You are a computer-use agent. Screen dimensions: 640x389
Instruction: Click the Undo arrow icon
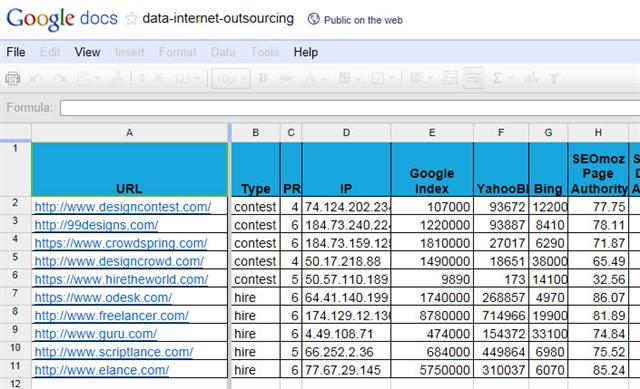[36, 78]
